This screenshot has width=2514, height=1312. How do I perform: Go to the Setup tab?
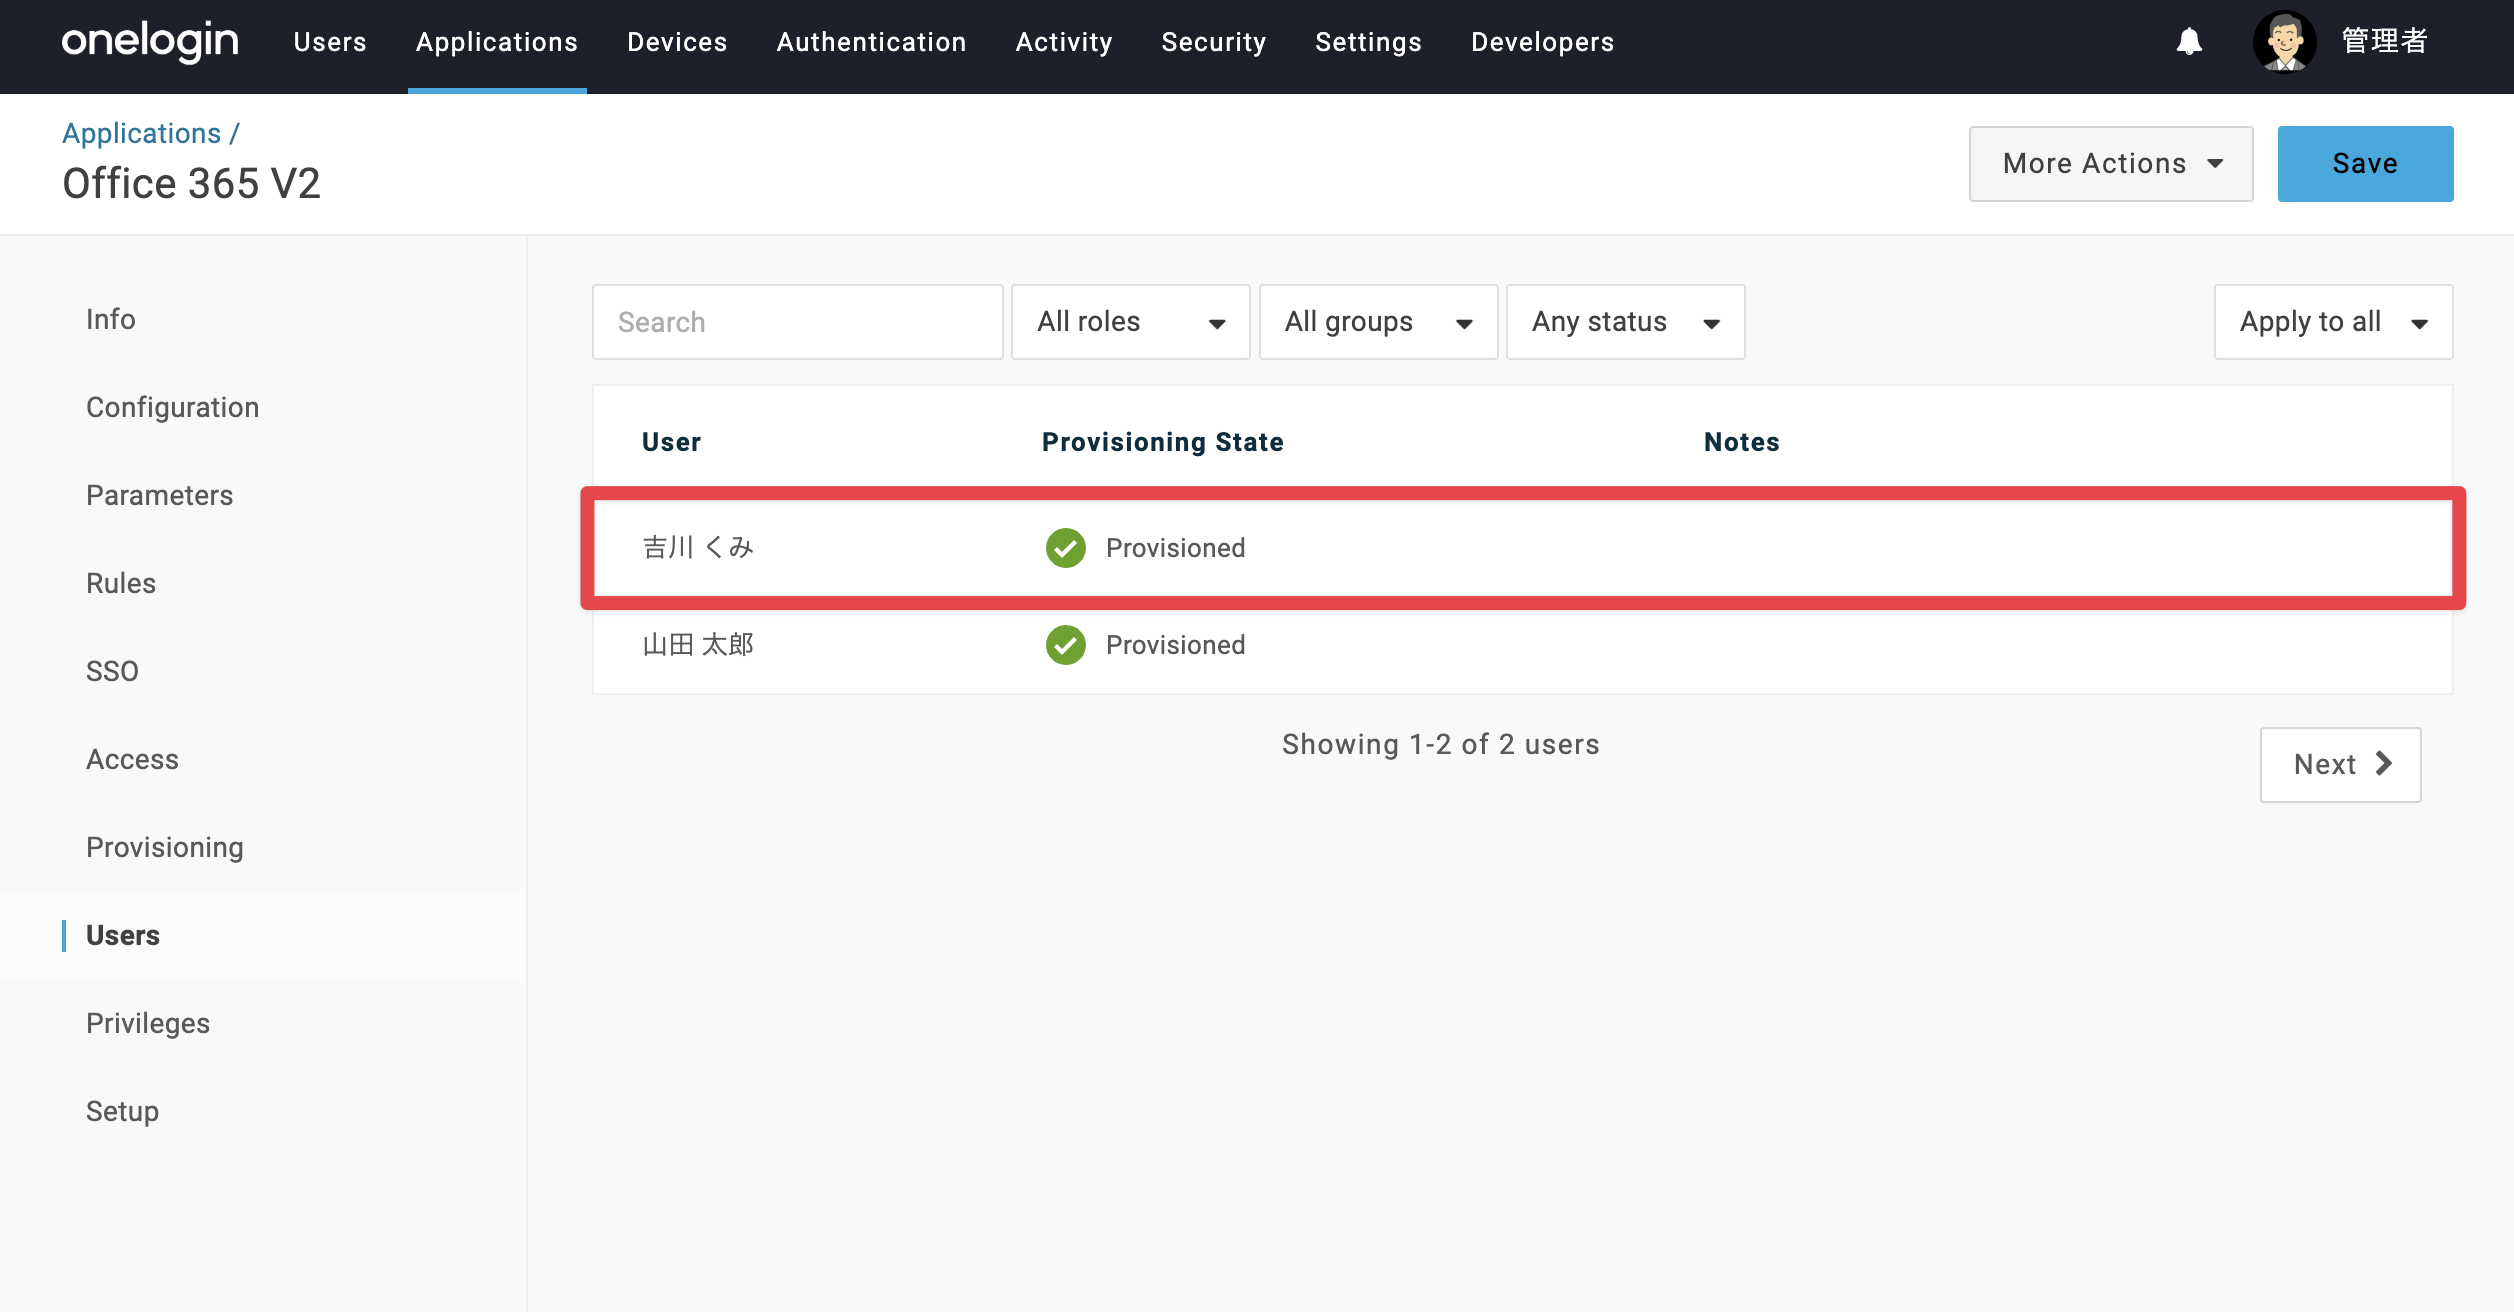click(123, 1111)
